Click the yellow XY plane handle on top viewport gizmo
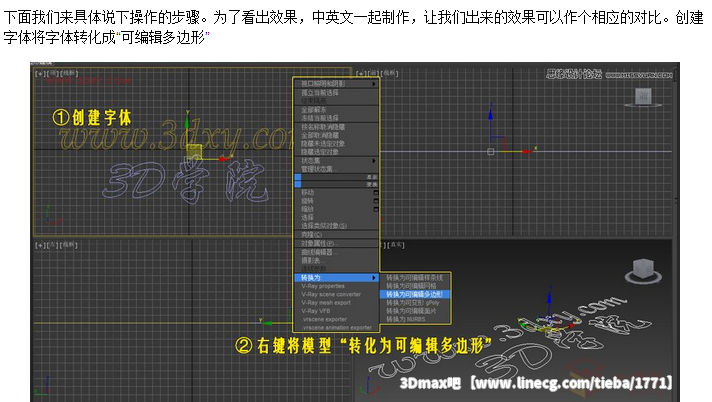The width and height of the screenshot is (712, 402). (194, 152)
